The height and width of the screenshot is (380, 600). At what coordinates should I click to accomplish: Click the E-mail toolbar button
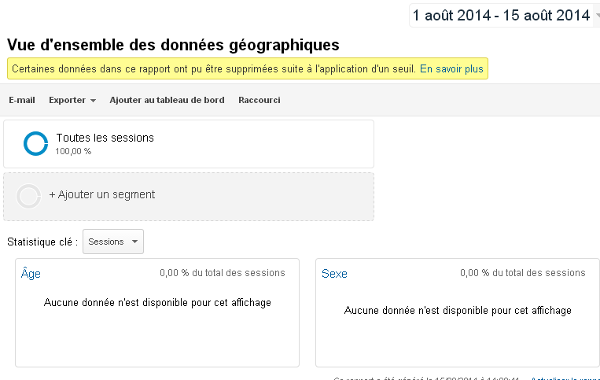(22, 100)
